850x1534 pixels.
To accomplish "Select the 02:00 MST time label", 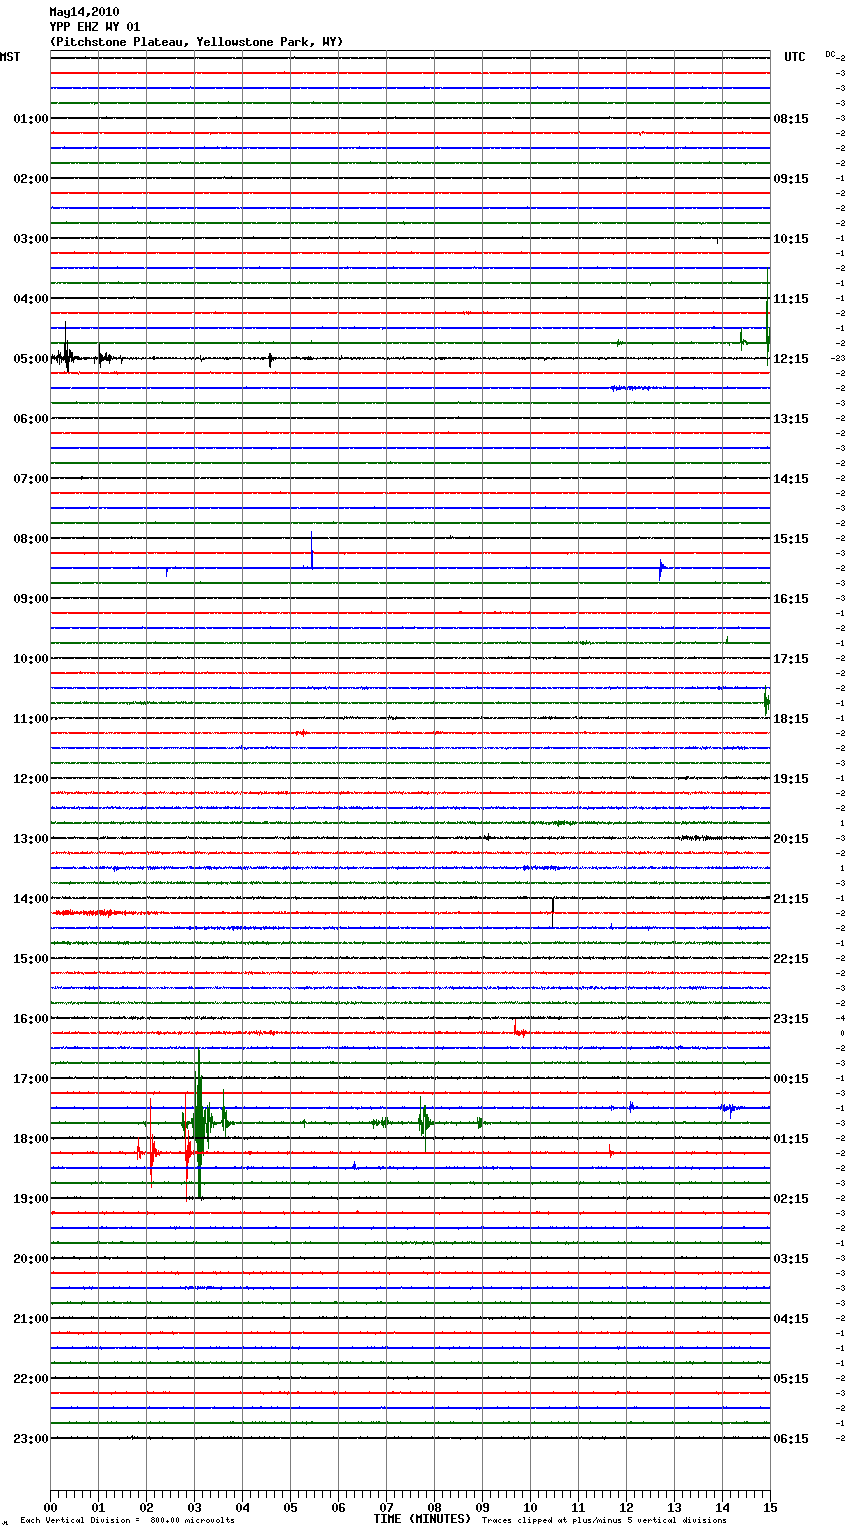I will [31, 179].
